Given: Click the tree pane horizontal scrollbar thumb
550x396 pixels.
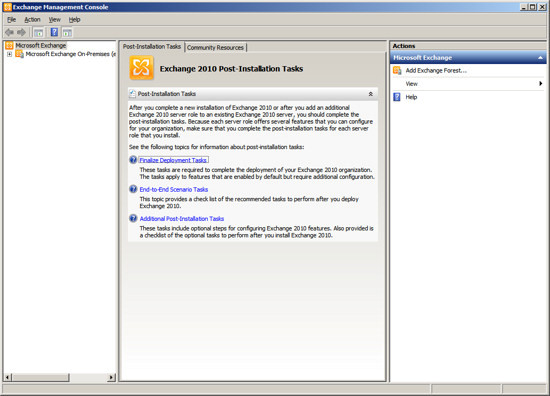Looking at the screenshot, I should click(41, 377).
